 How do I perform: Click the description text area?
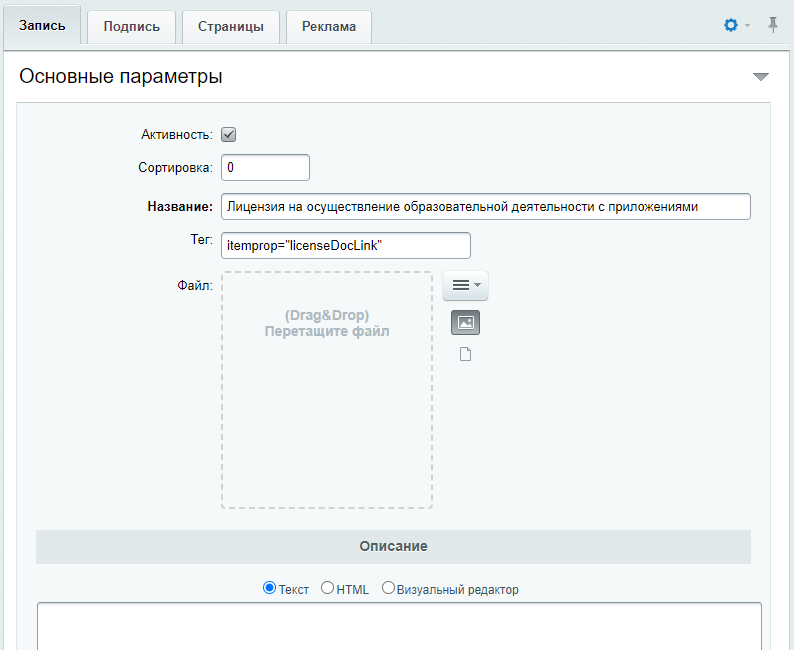point(399,626)
